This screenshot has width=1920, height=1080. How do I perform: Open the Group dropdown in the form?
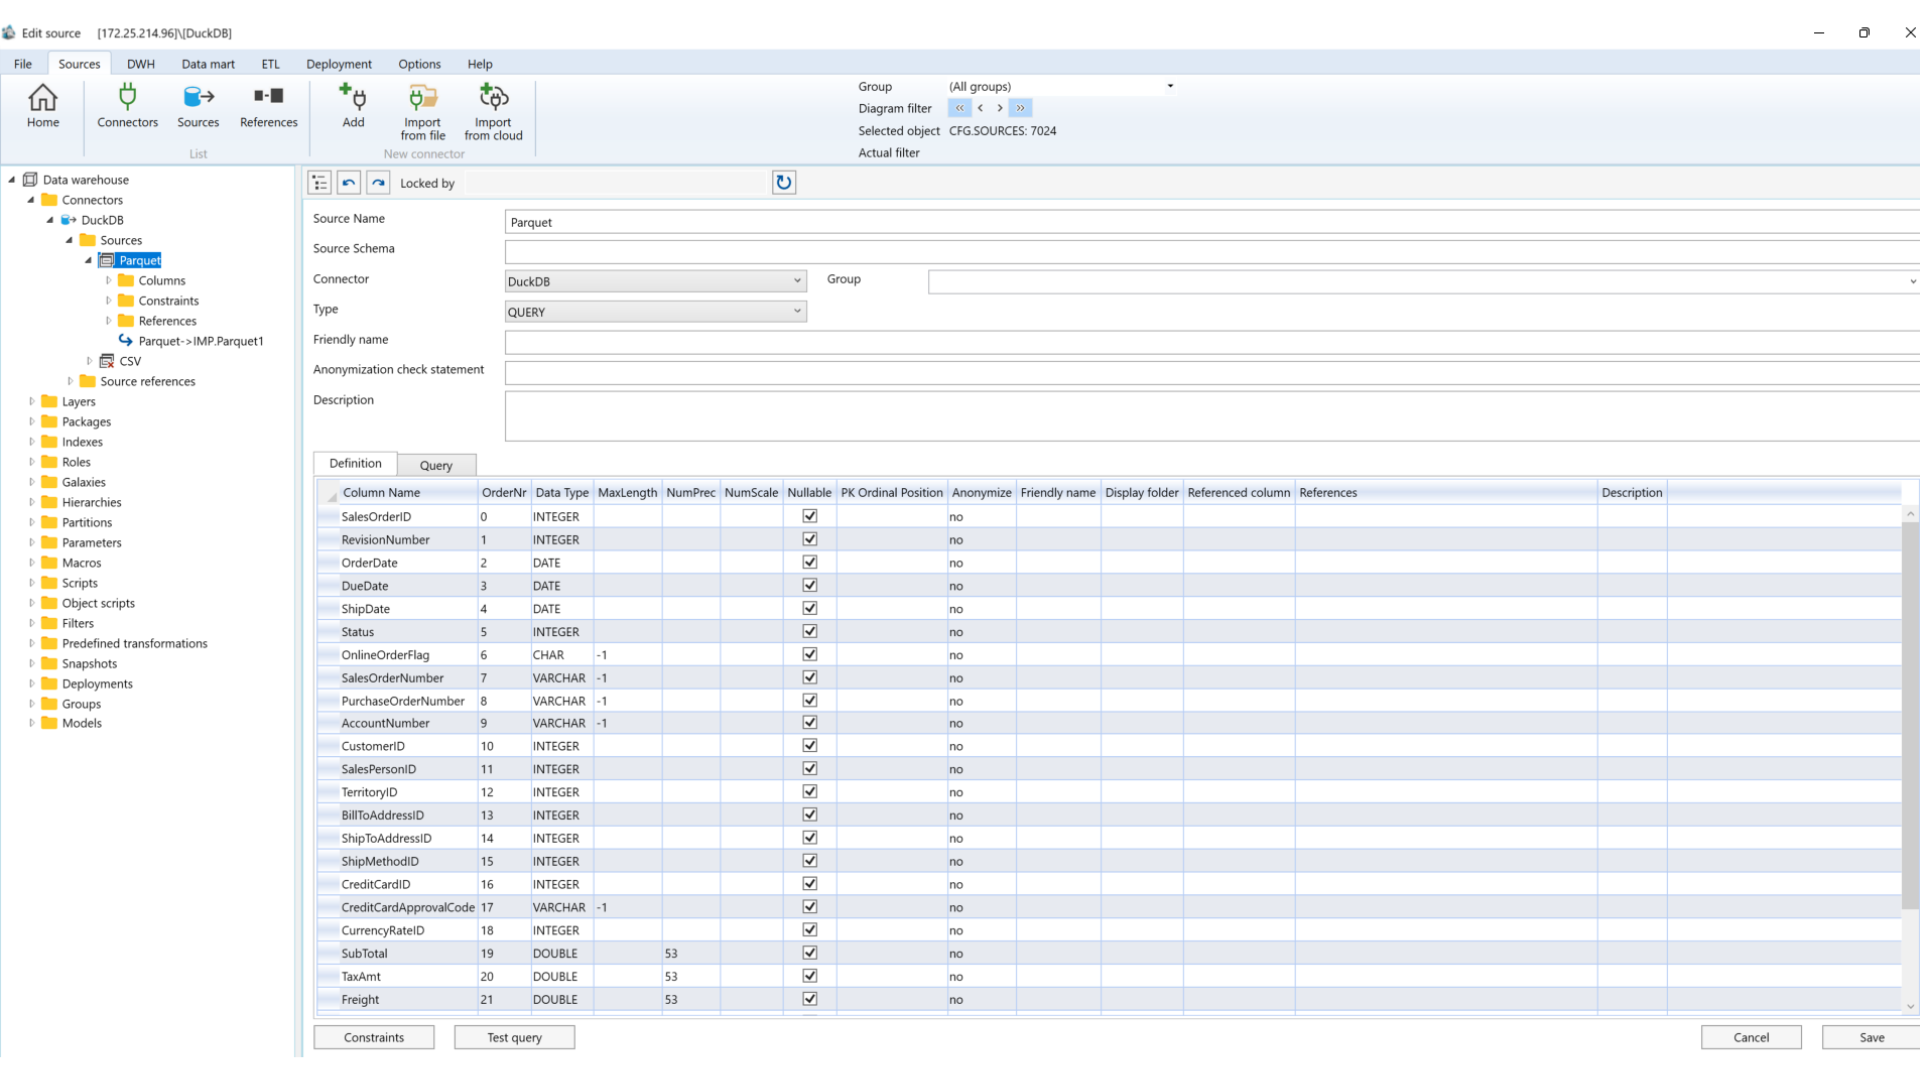(1423, 282)
